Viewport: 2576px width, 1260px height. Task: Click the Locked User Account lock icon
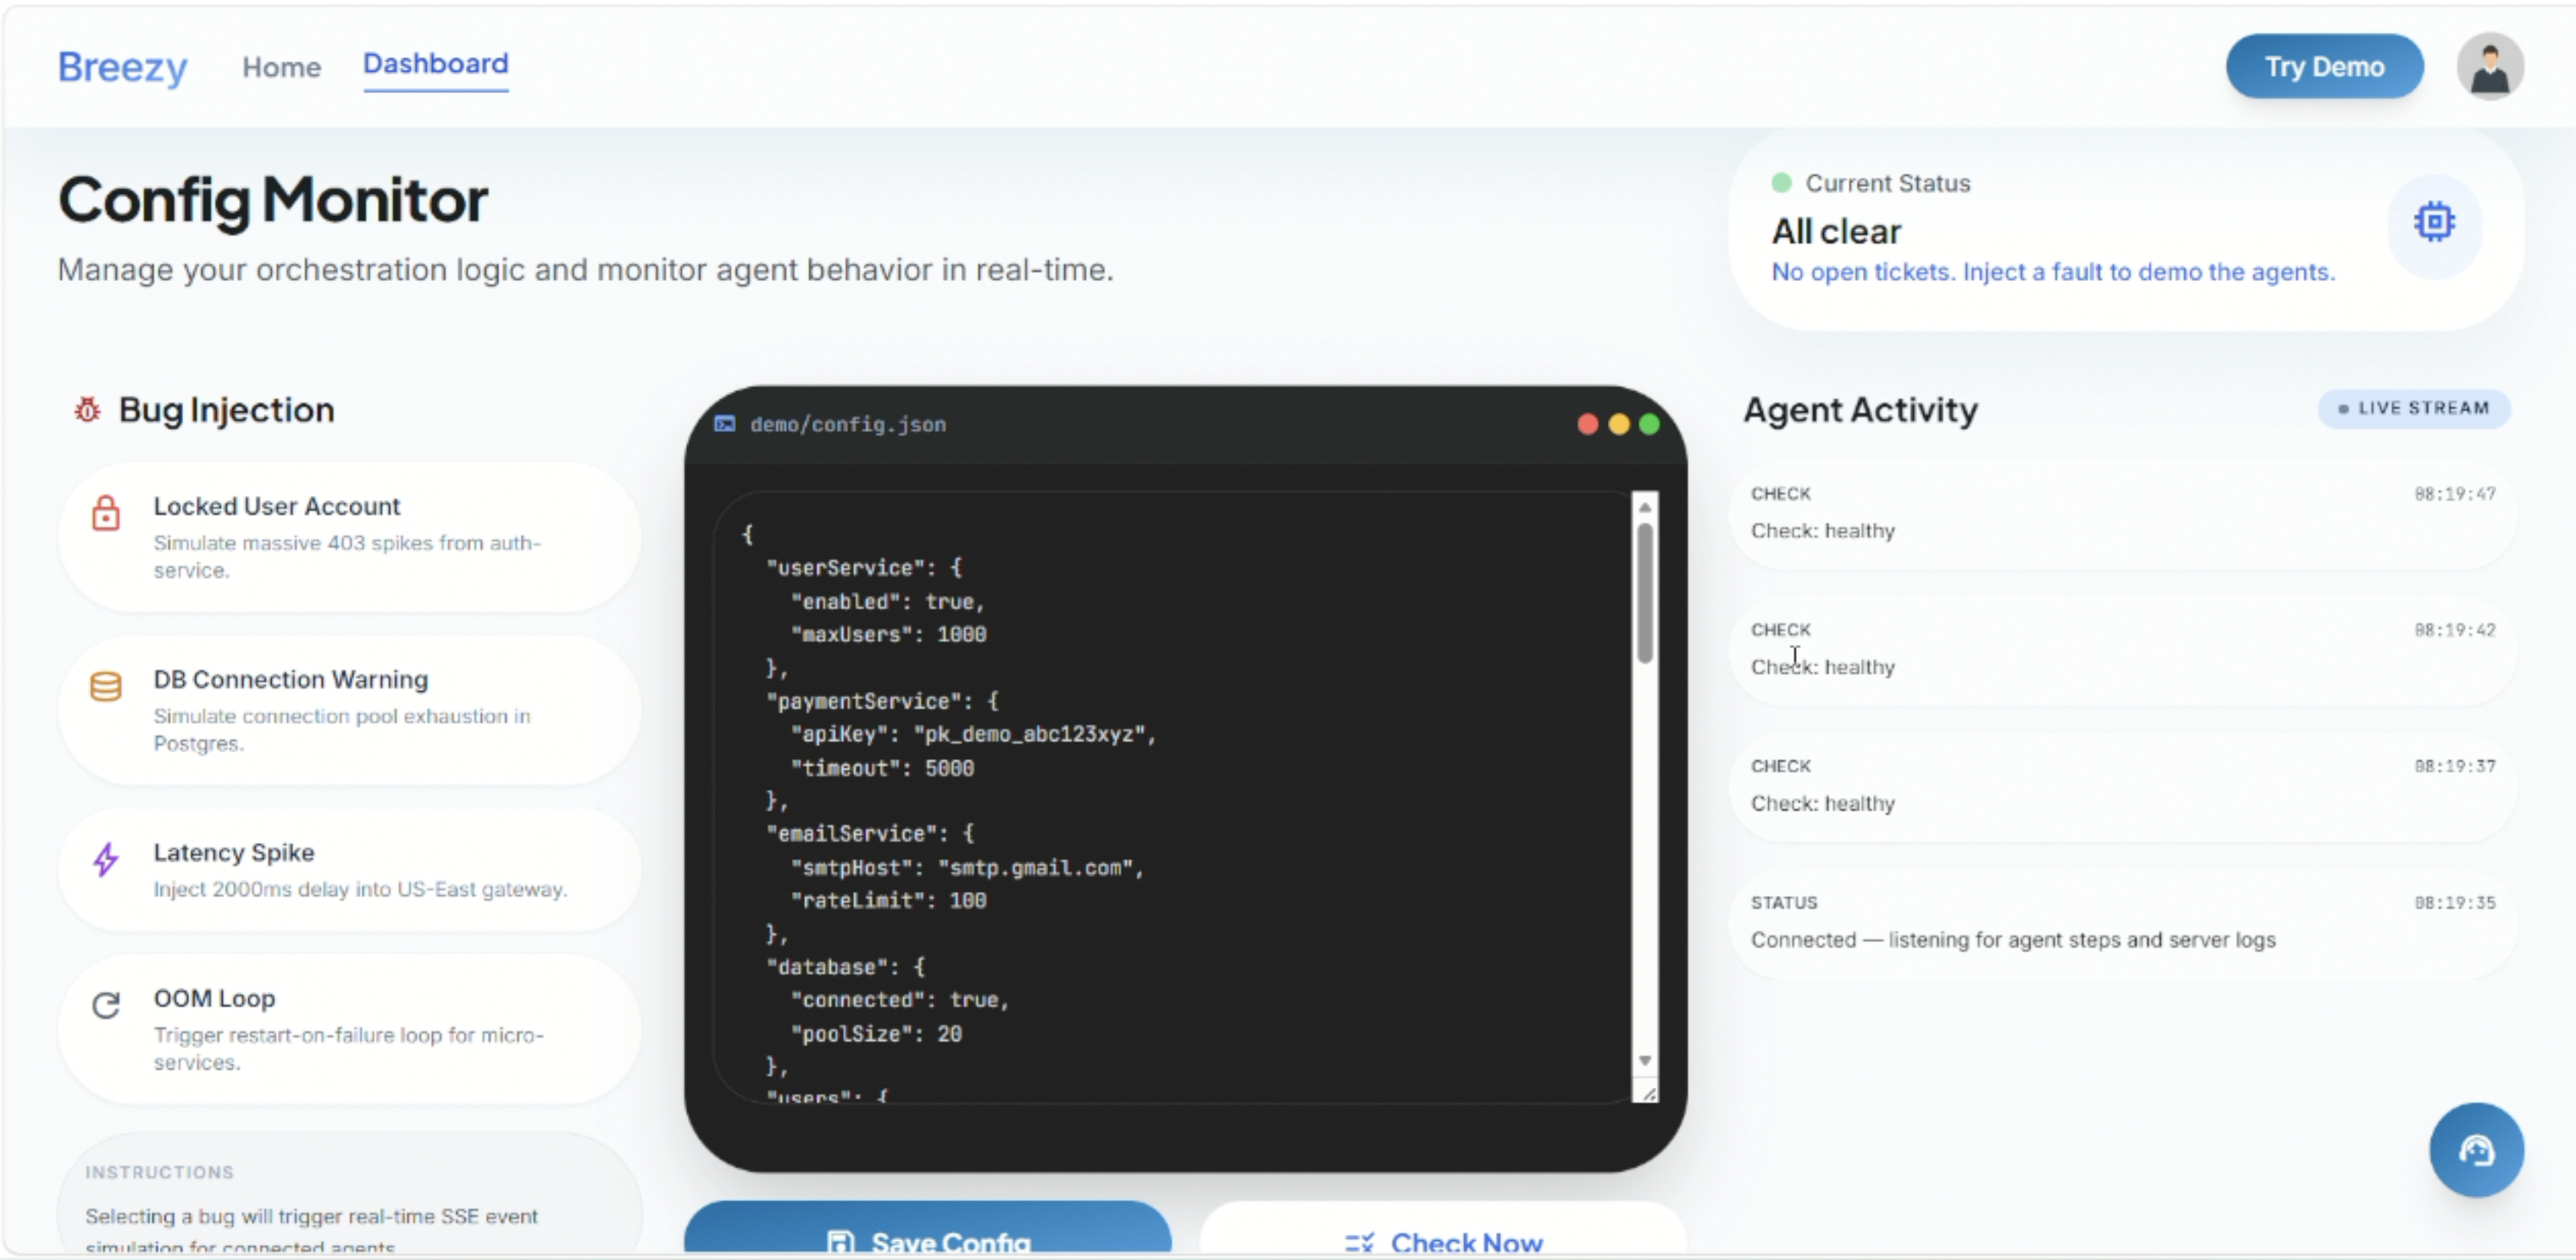[106, 513]
